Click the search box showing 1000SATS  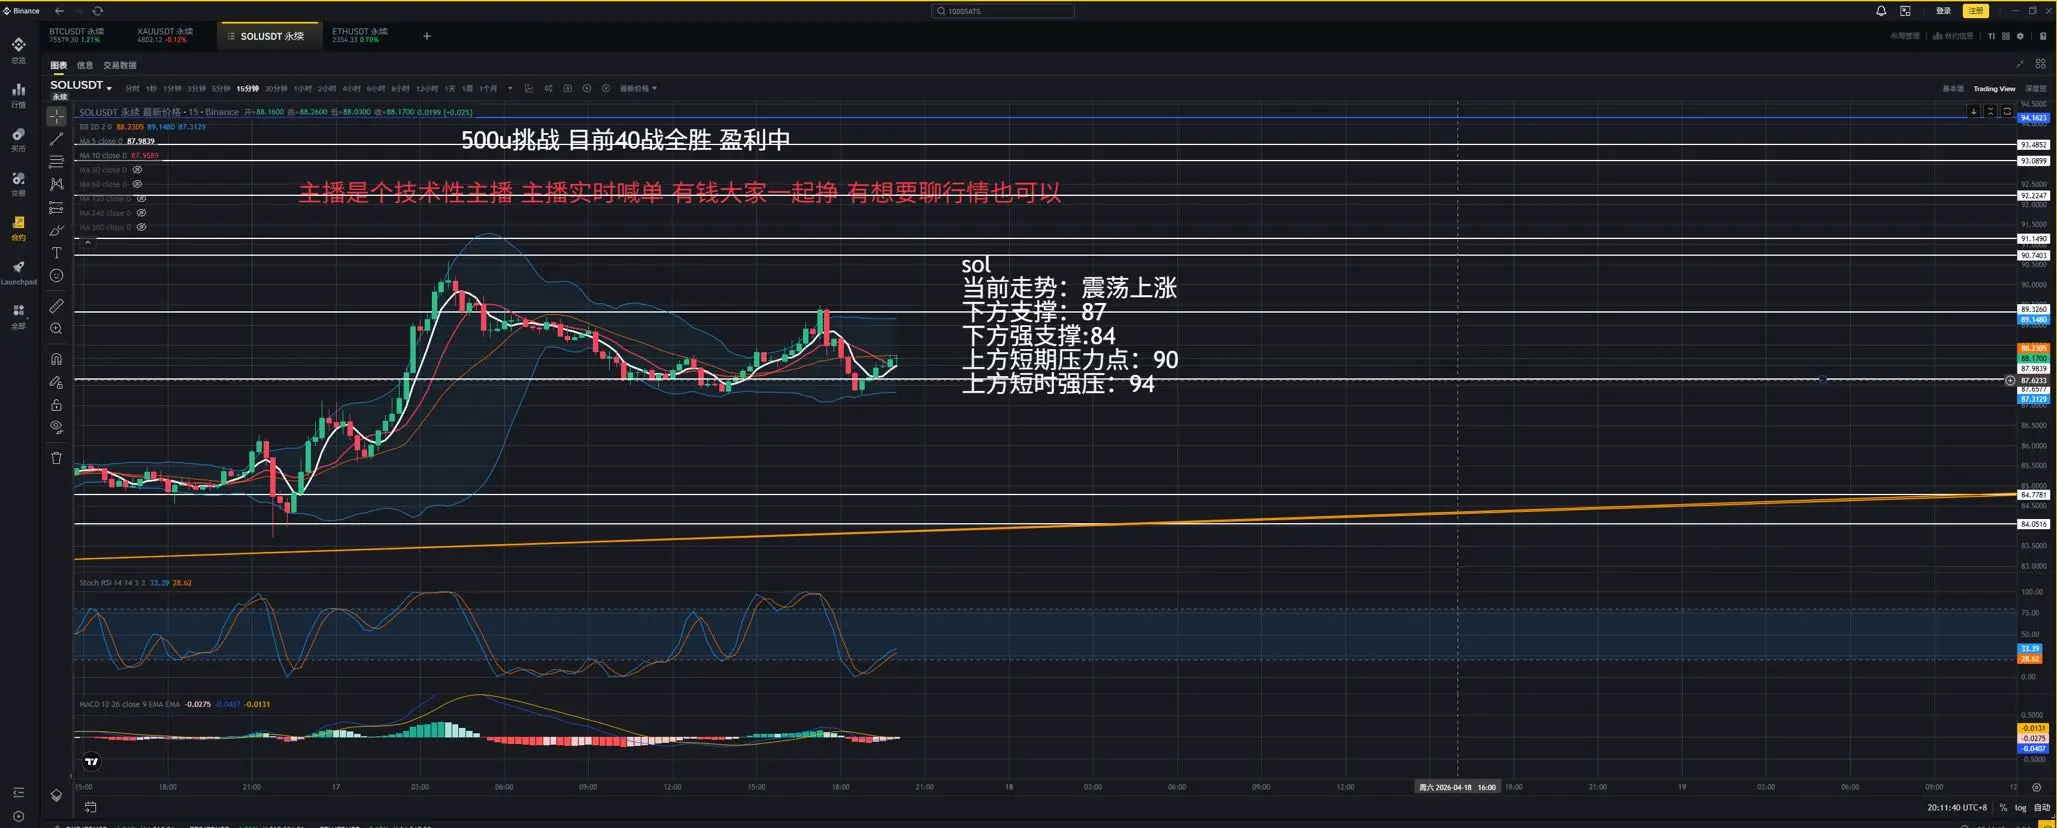(x=1002, y=11)
